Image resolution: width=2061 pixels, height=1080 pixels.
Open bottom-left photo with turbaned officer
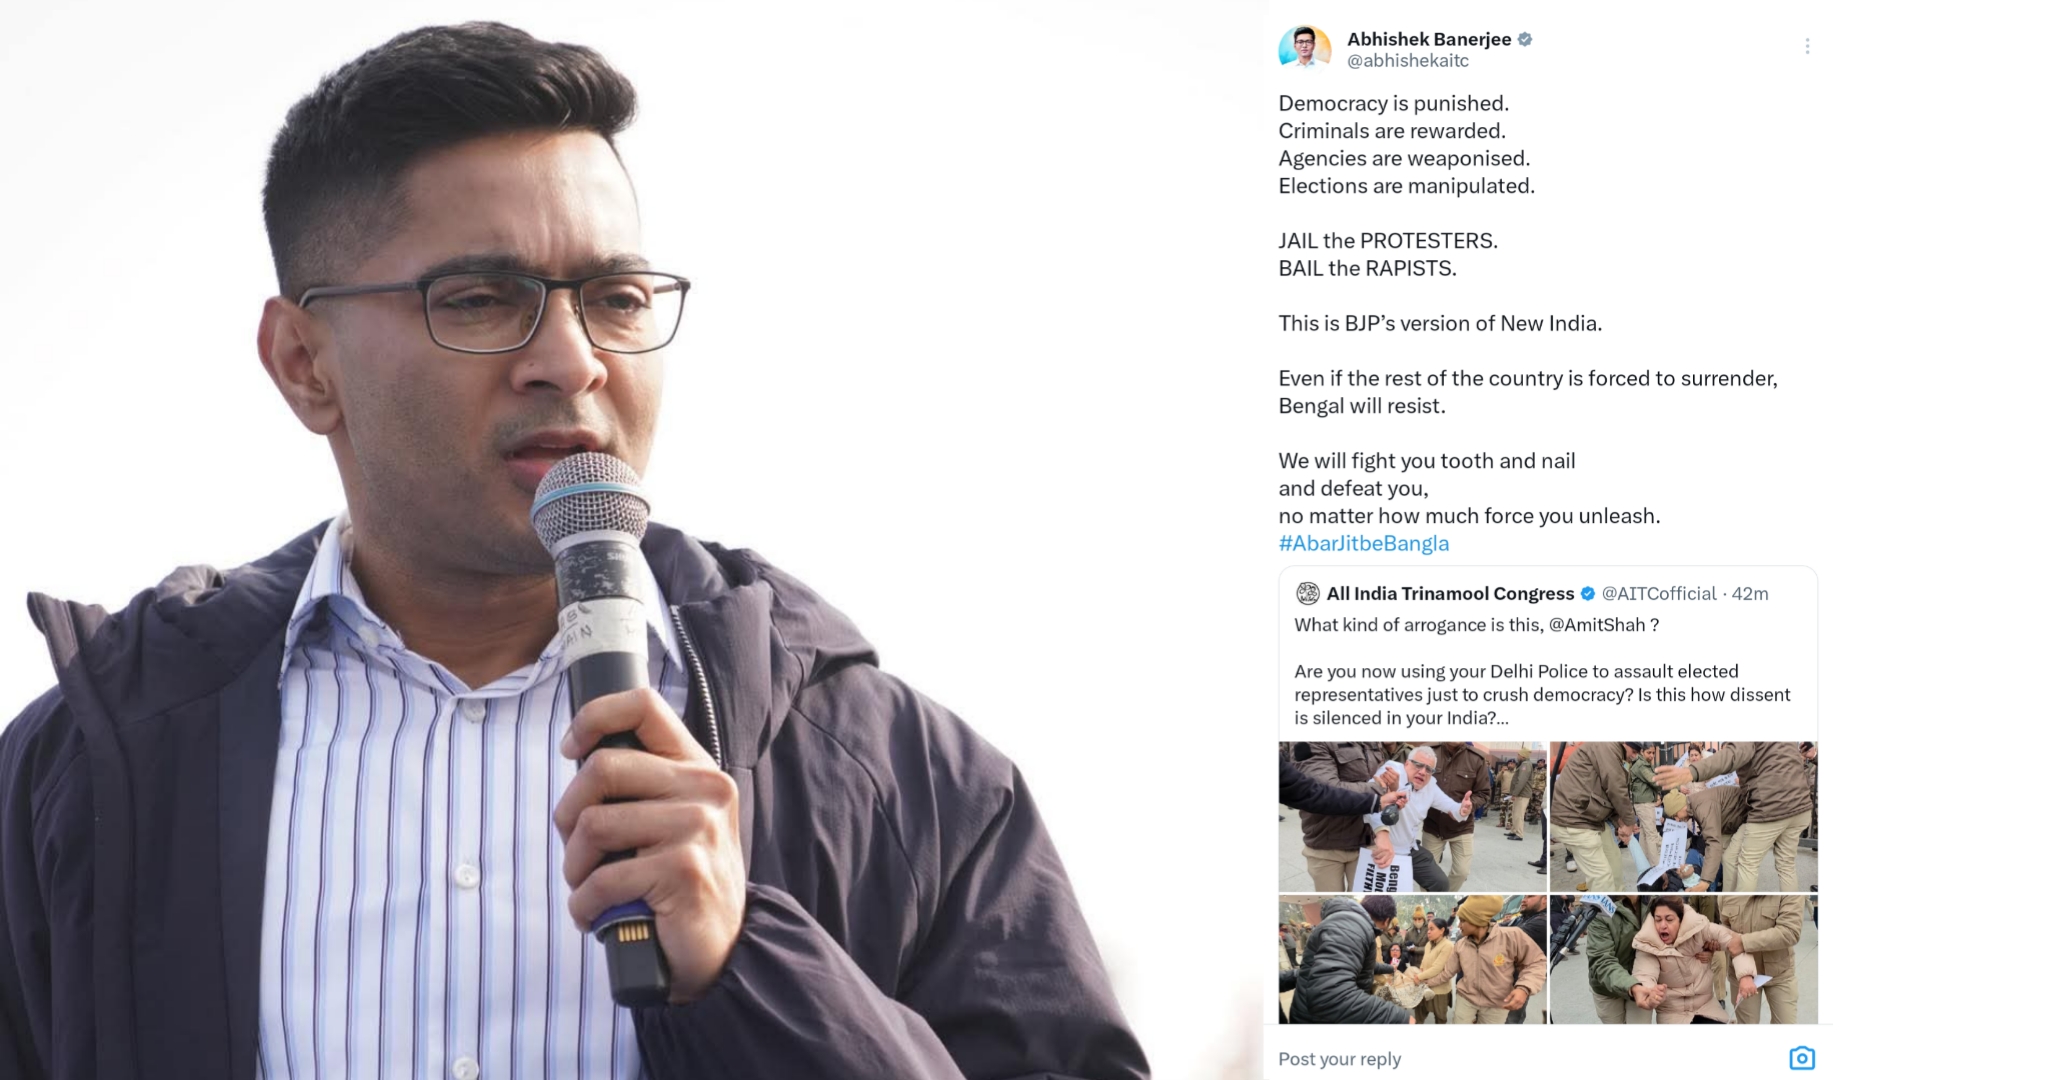pyautogui.click(x=1412, y=959)
